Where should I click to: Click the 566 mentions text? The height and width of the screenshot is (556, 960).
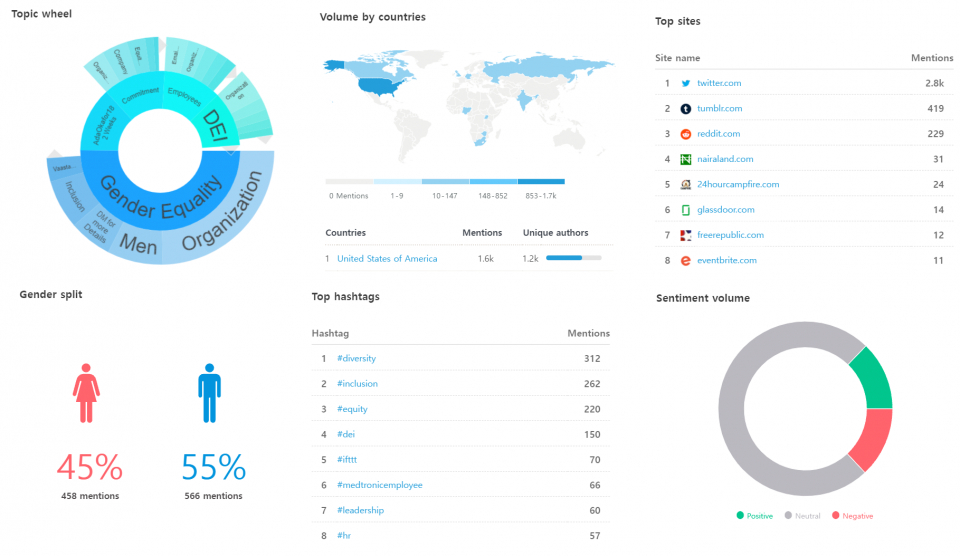213,496
